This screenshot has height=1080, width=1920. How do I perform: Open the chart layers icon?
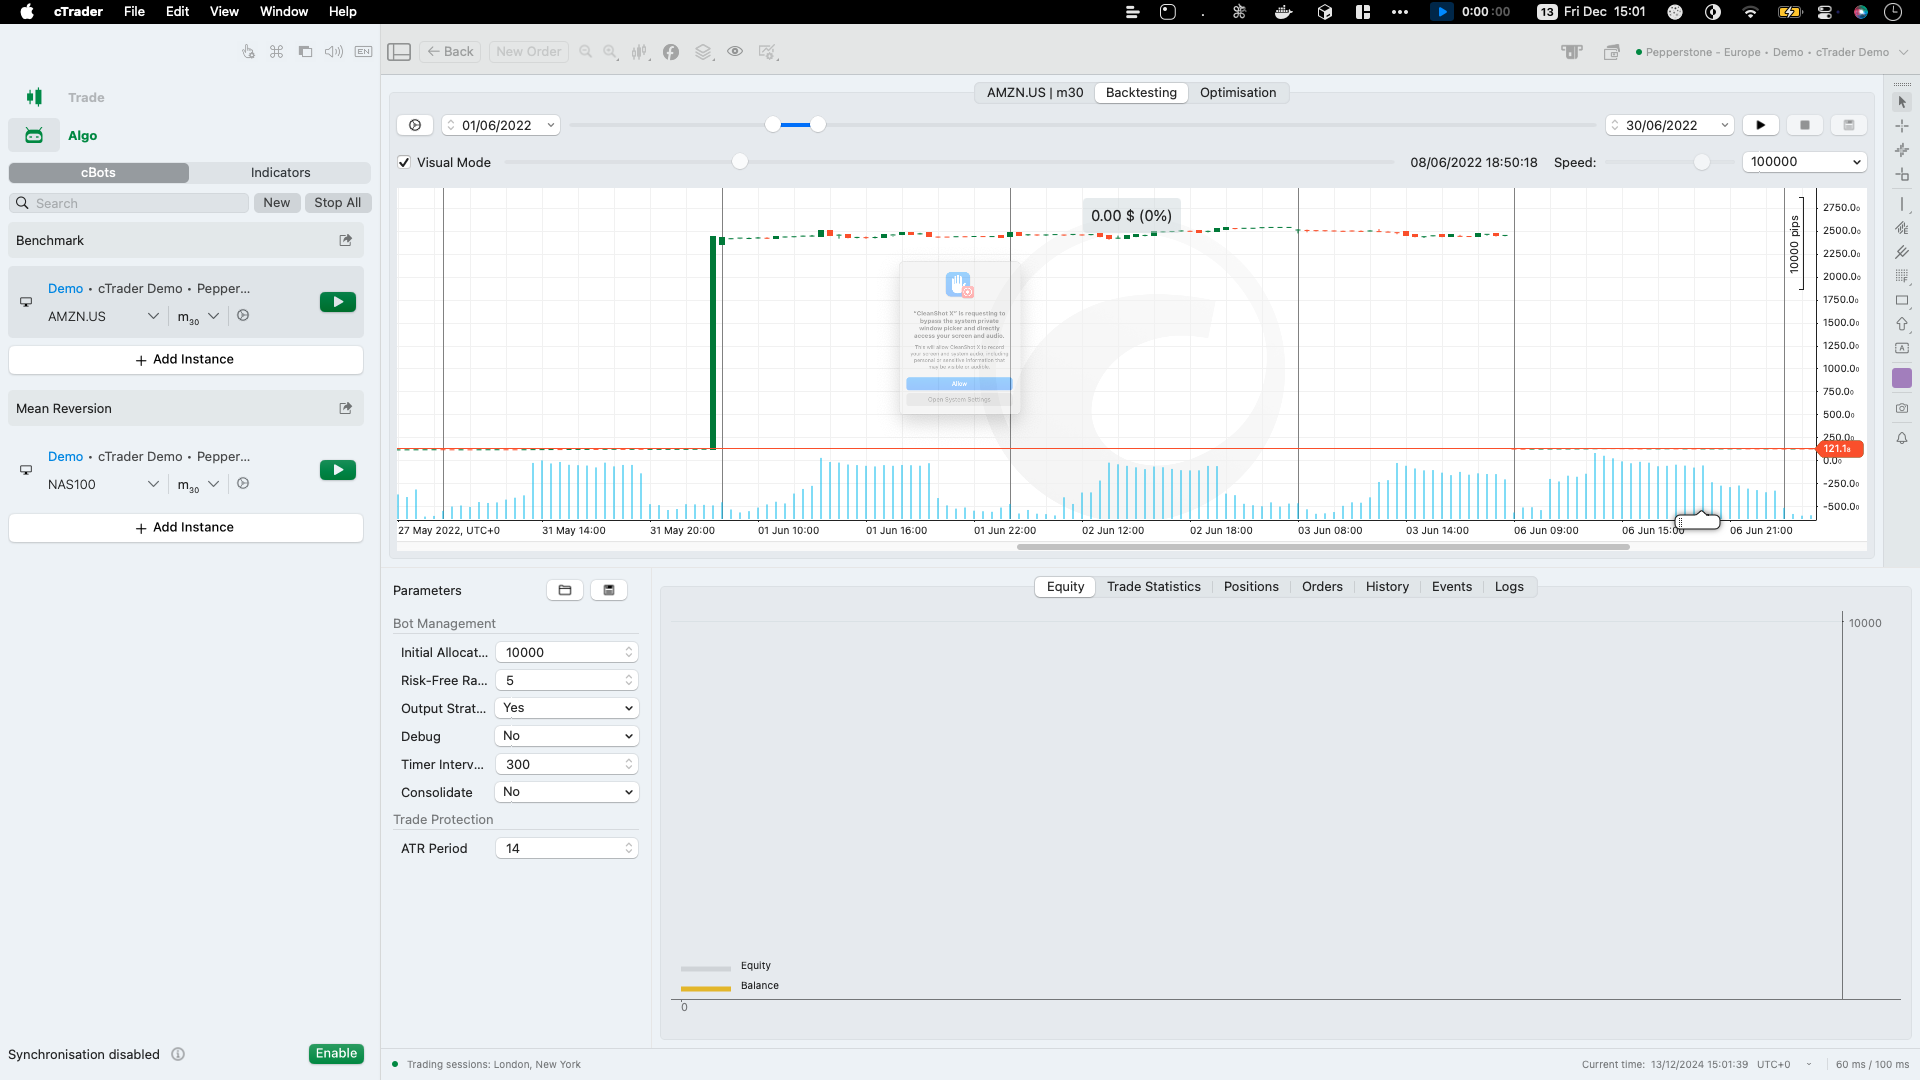coord(704,52)
